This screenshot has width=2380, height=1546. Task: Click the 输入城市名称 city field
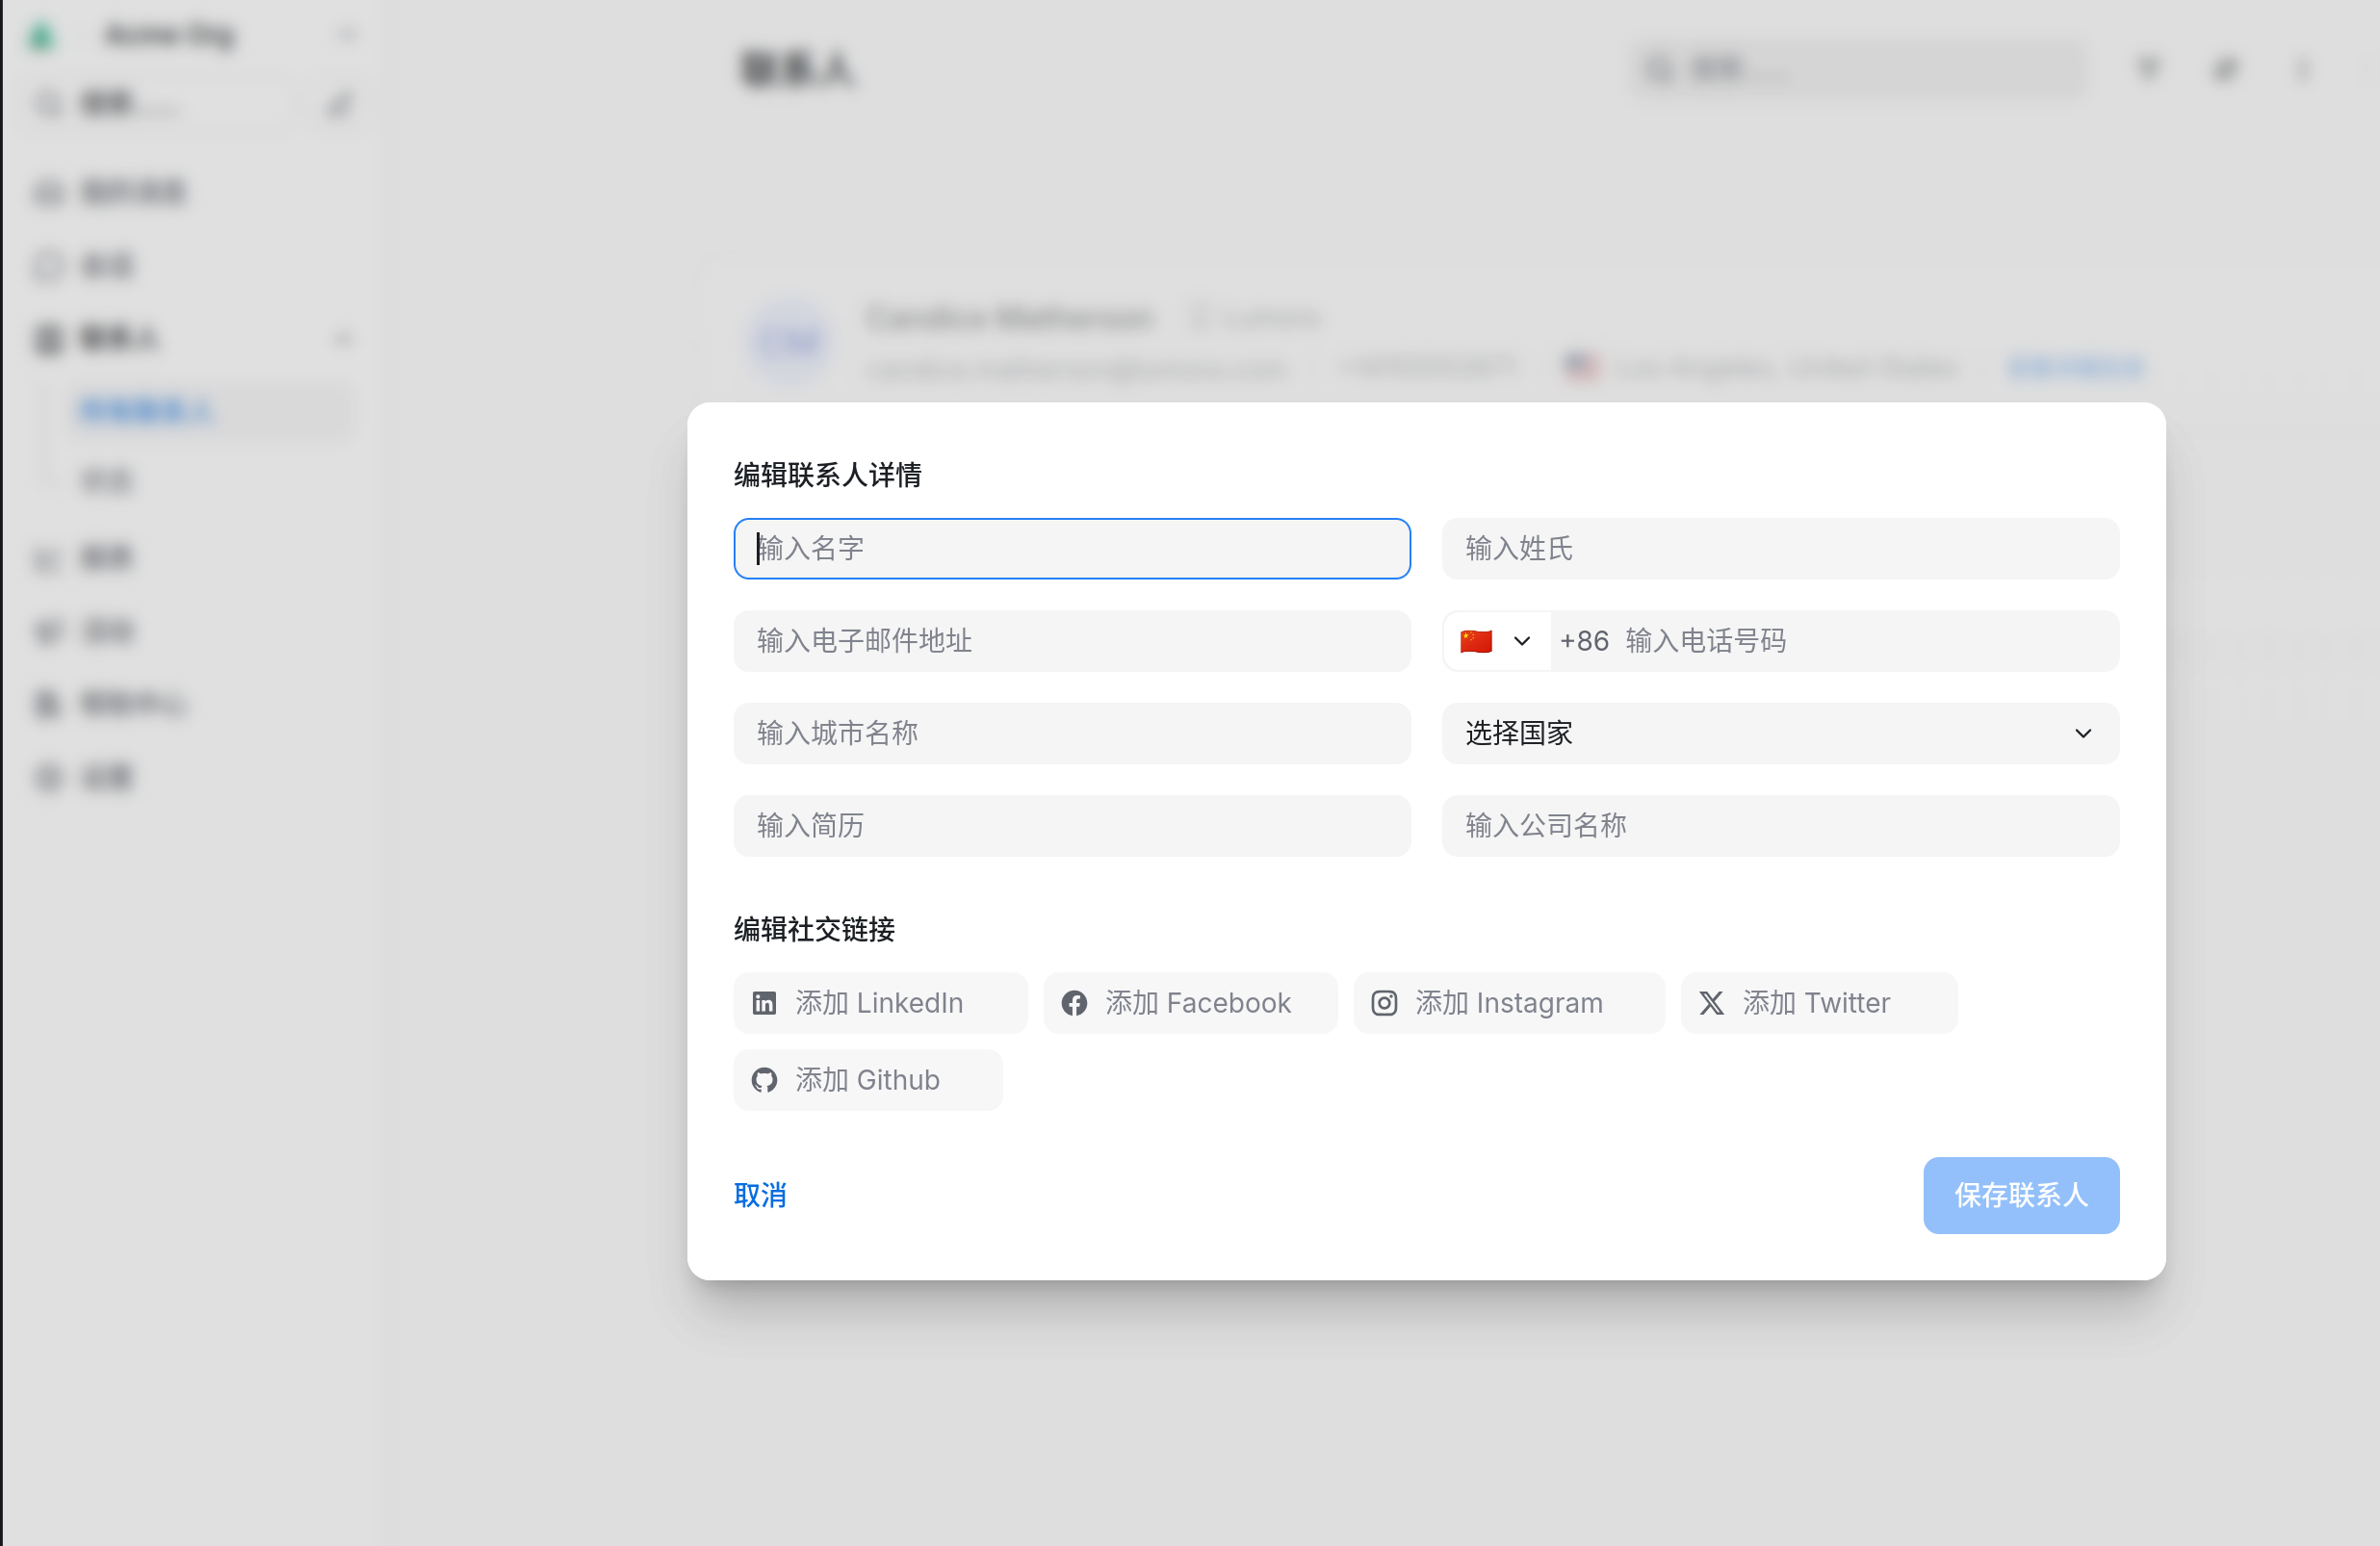[x=1071, y=733]
